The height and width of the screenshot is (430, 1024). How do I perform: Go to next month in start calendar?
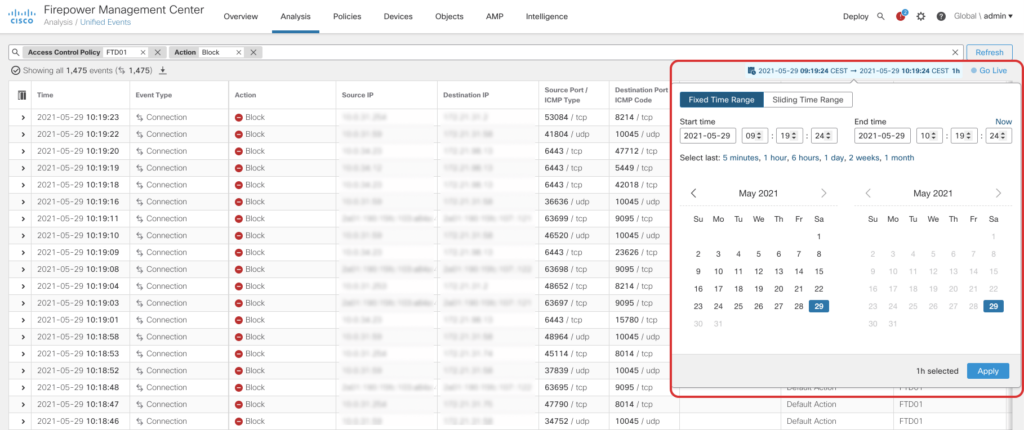click(824, 193)
